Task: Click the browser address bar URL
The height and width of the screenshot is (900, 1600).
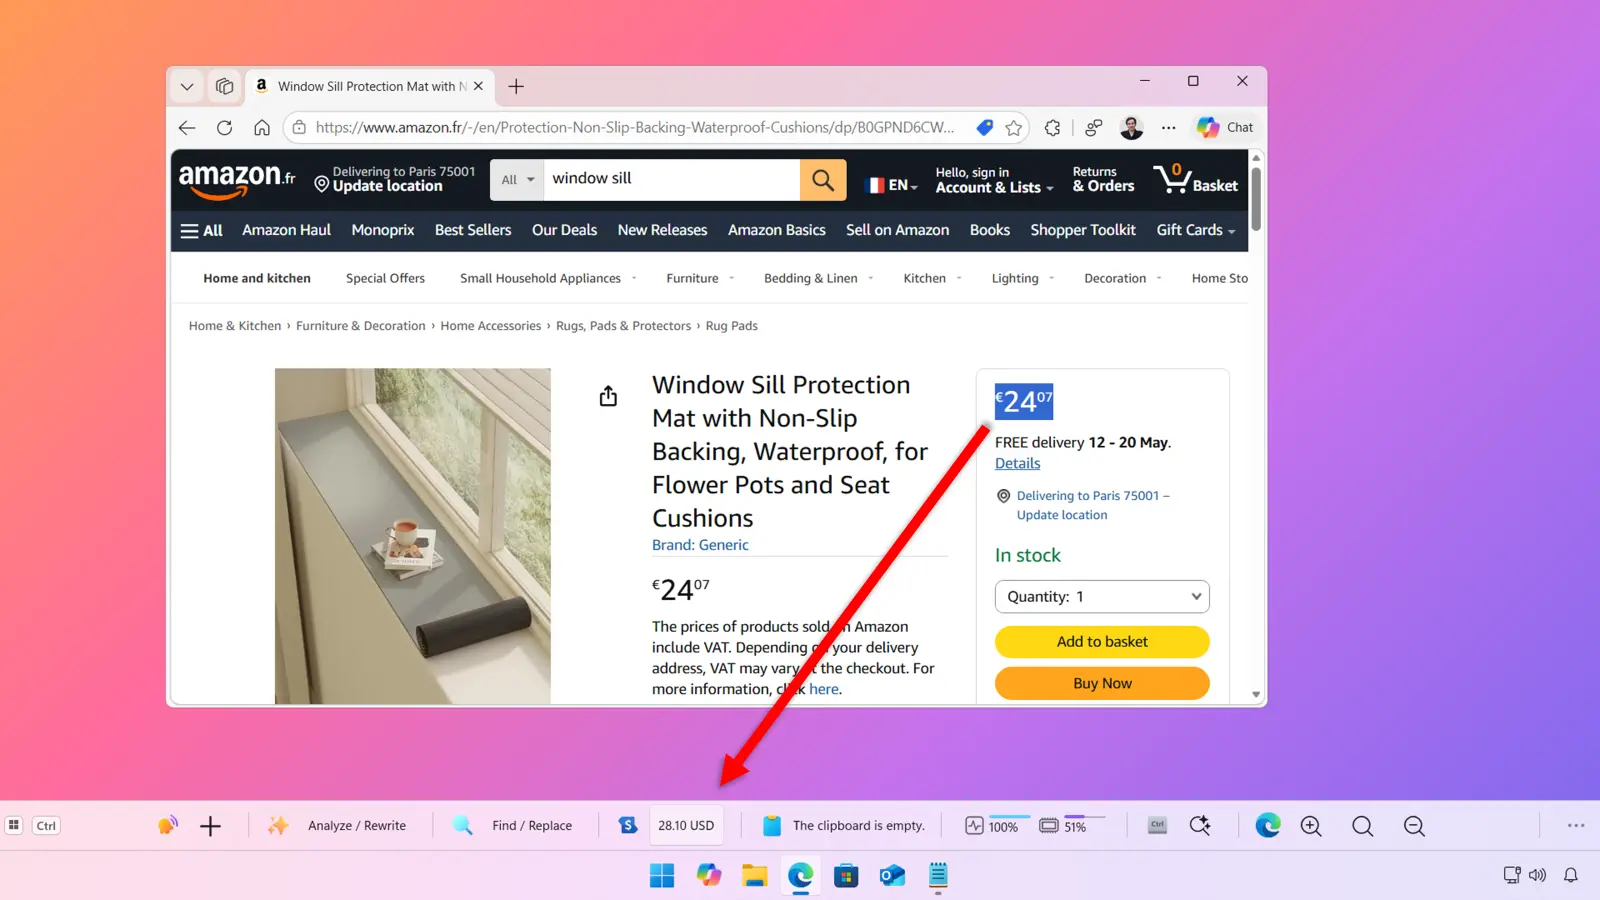Action: click(x=635, y=128)
